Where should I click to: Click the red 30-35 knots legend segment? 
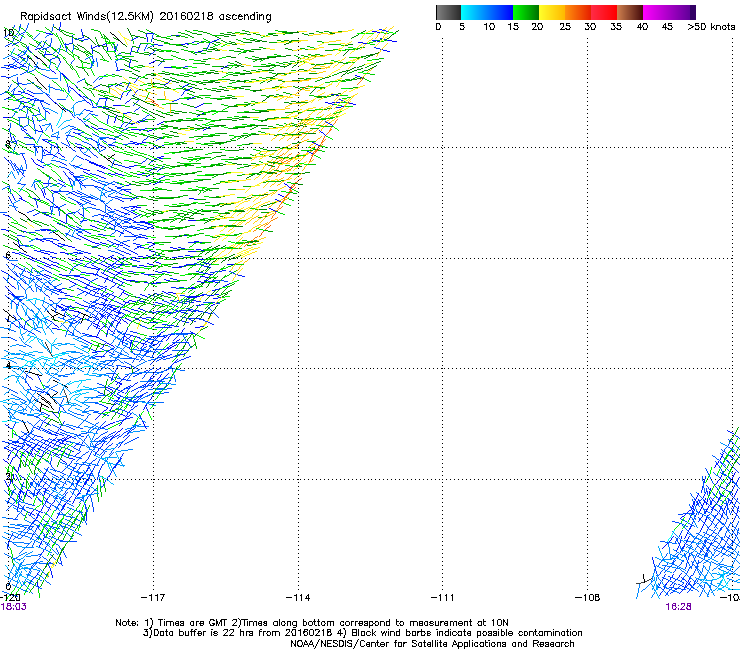604,12
